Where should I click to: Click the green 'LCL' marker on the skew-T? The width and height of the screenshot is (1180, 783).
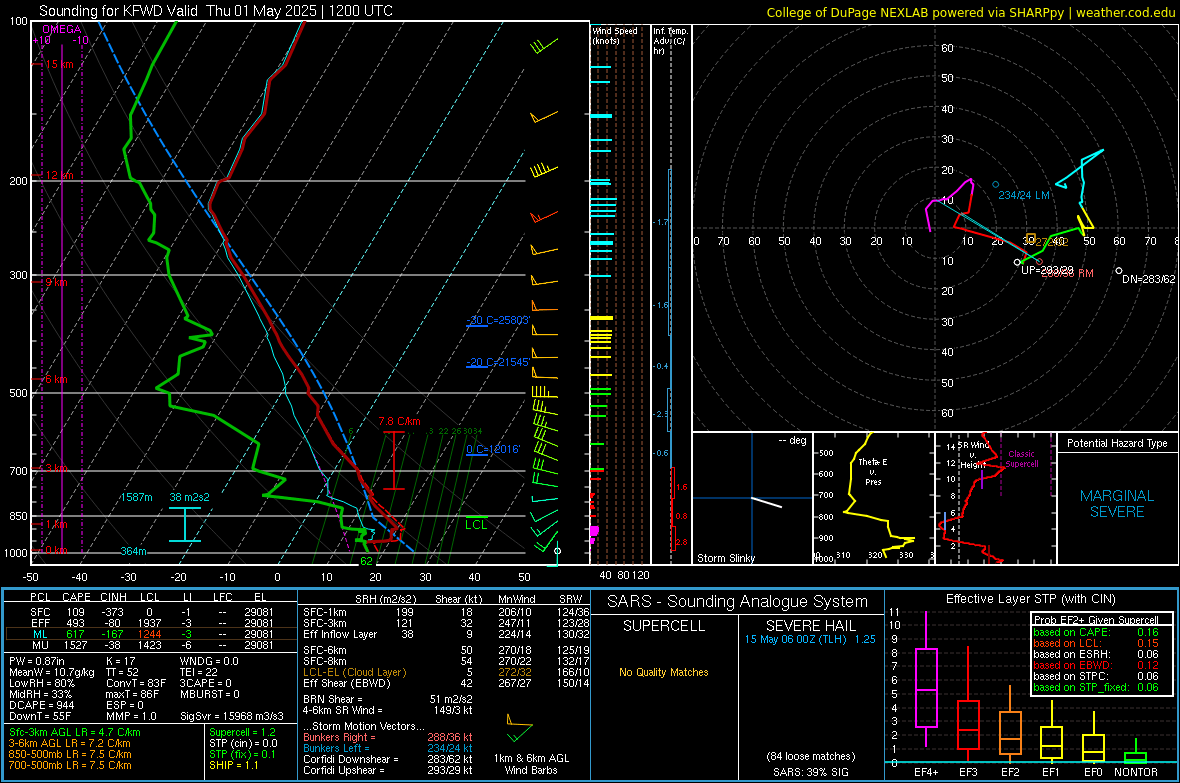click(x=476, y=525)
